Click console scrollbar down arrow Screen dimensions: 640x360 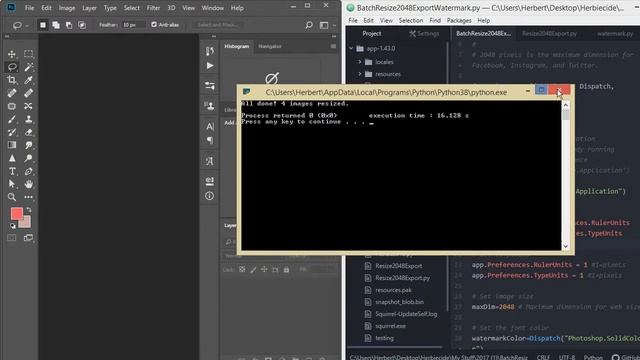(566, 246)
